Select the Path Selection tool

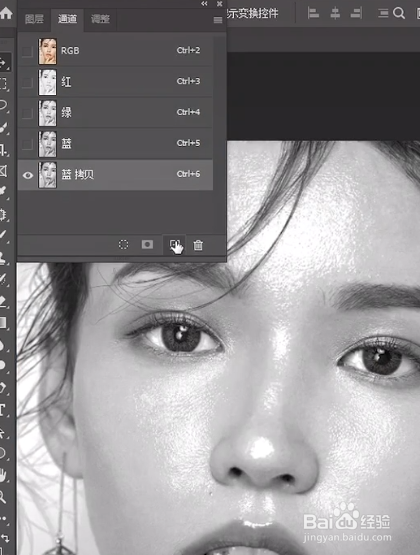point(3,432)
